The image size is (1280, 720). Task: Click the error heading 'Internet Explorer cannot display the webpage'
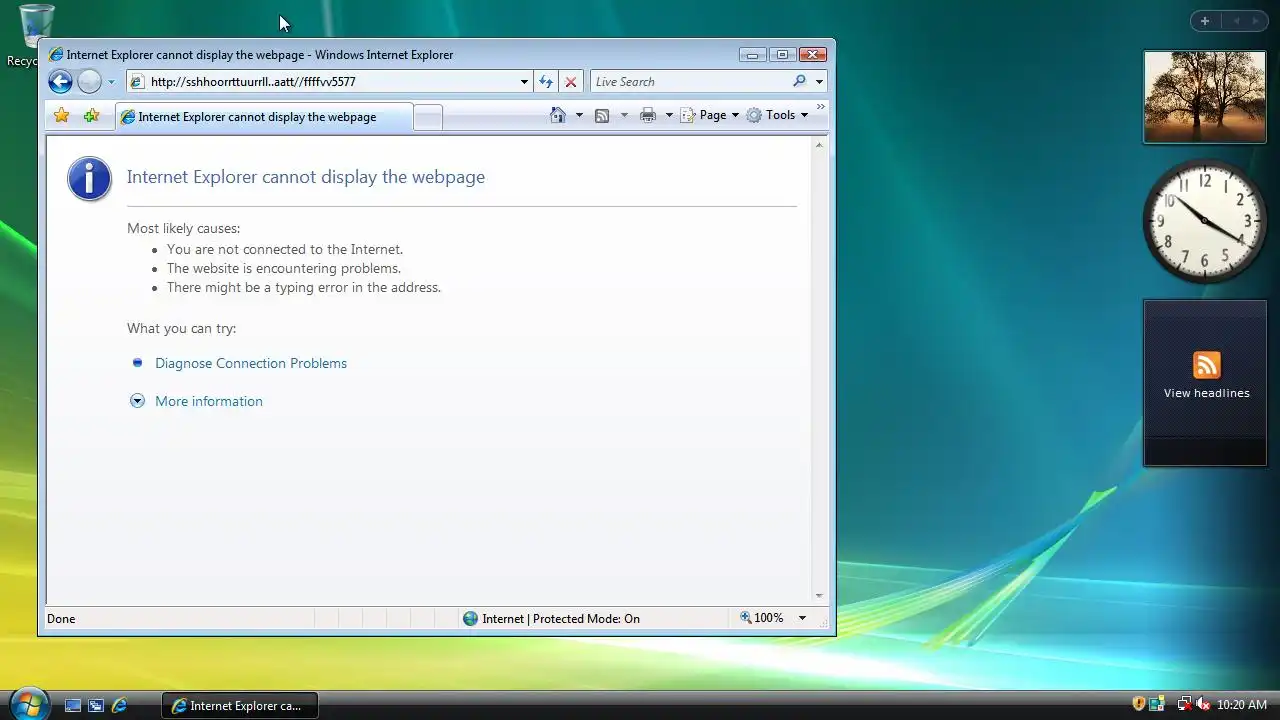coord(306,177)
